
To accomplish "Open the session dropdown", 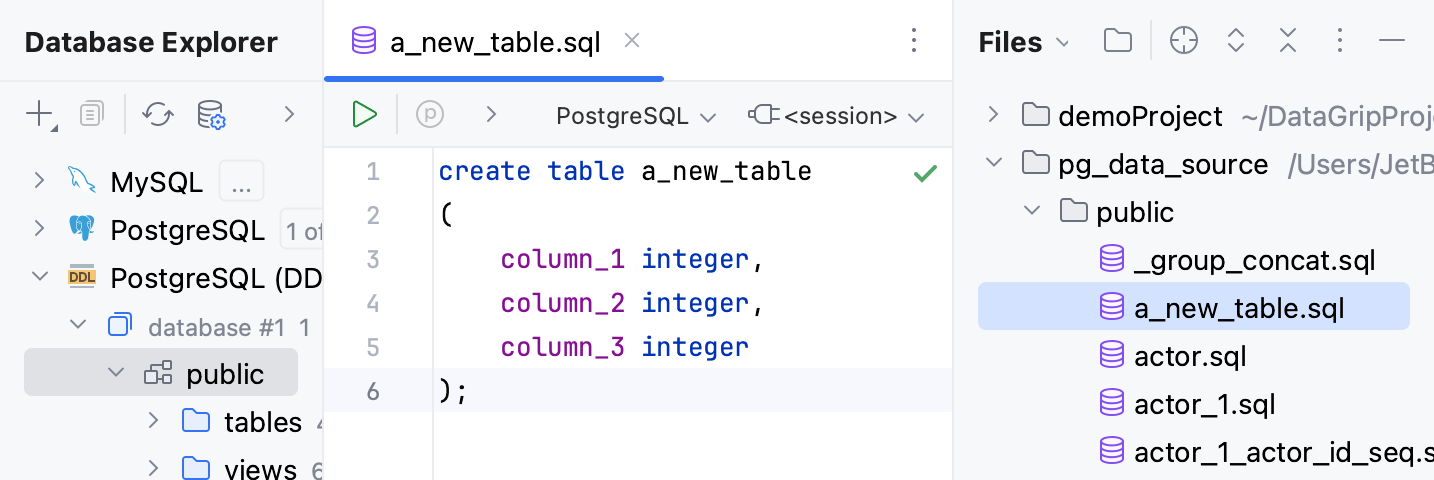I will (x=836, y=116).
